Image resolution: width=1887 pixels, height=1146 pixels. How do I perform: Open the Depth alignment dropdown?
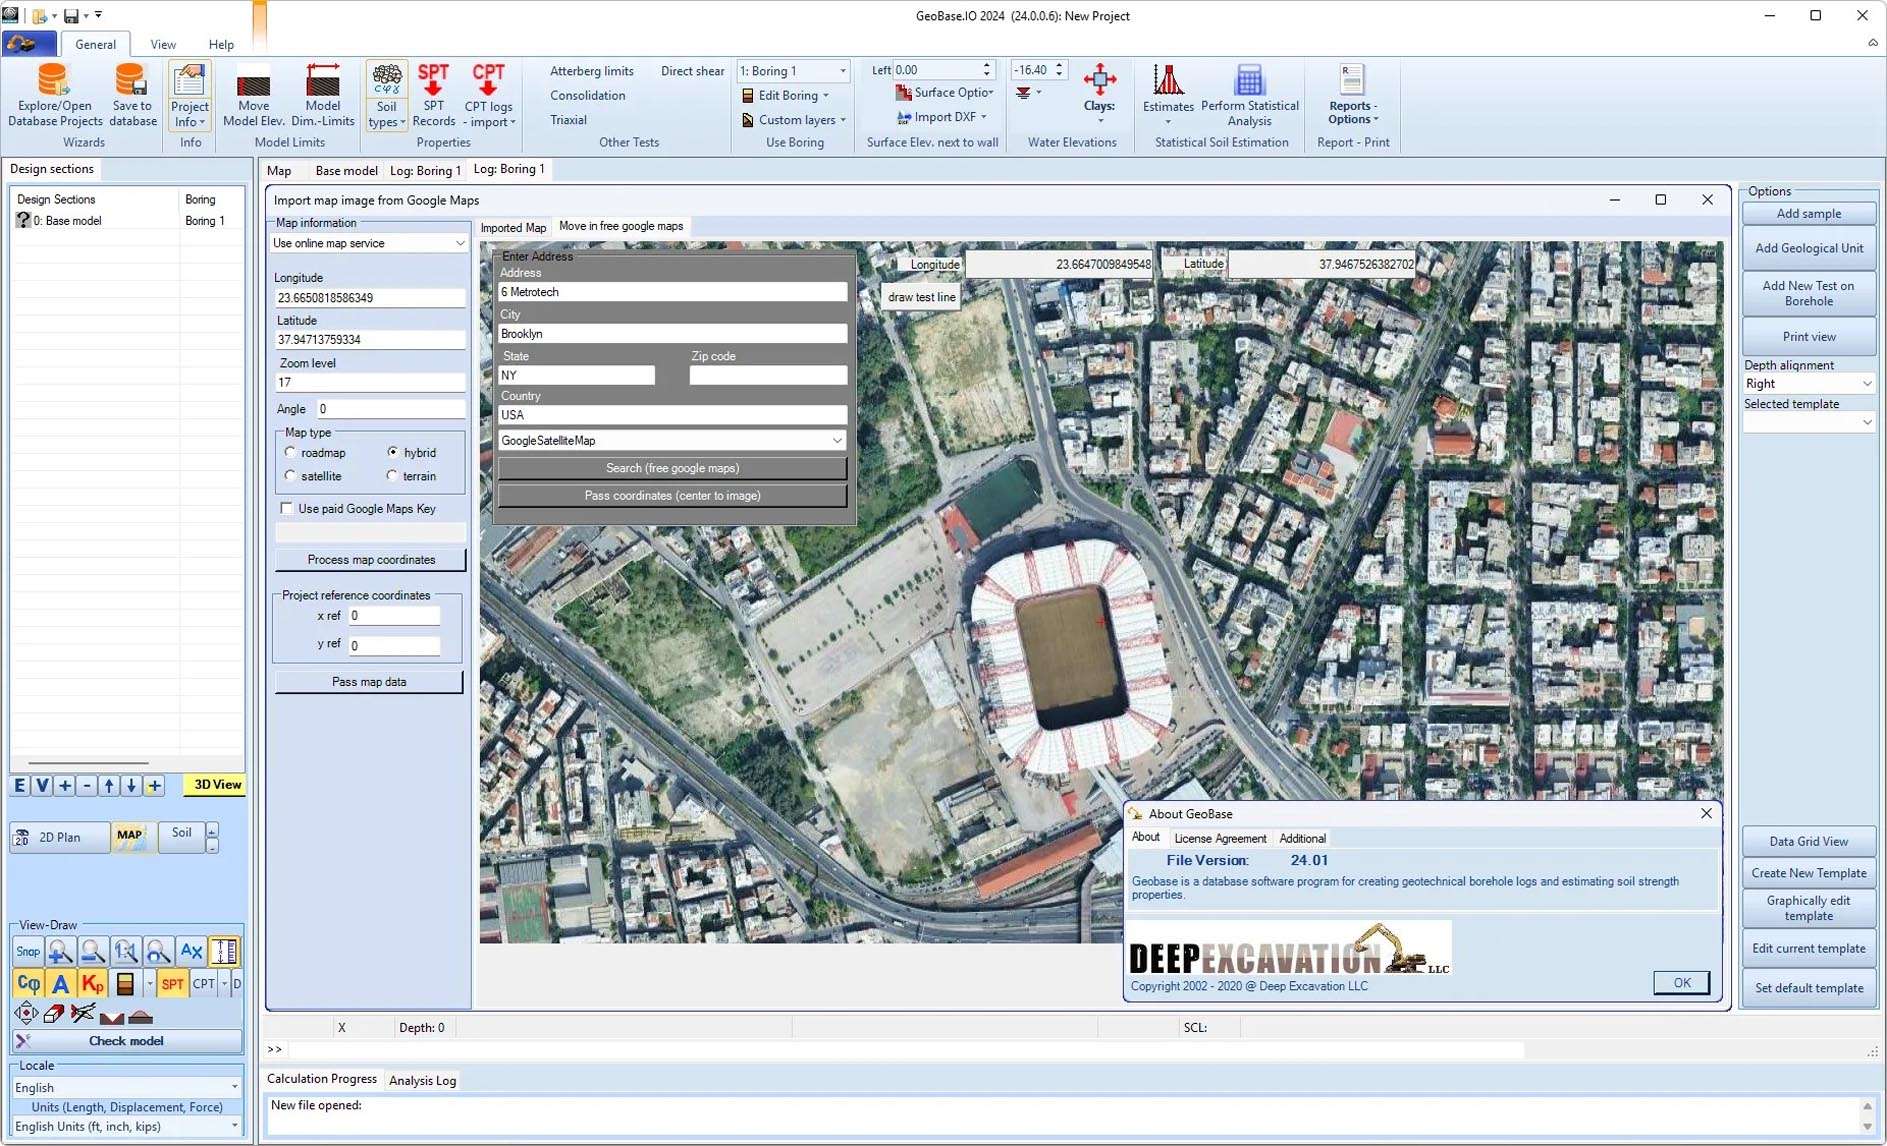1866,384
